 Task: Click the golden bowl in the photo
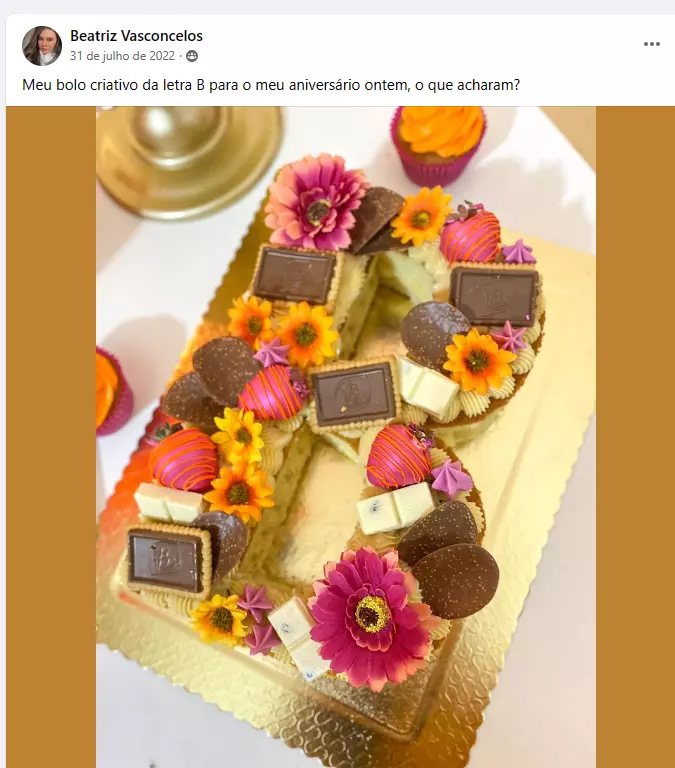tap(189, 157)
